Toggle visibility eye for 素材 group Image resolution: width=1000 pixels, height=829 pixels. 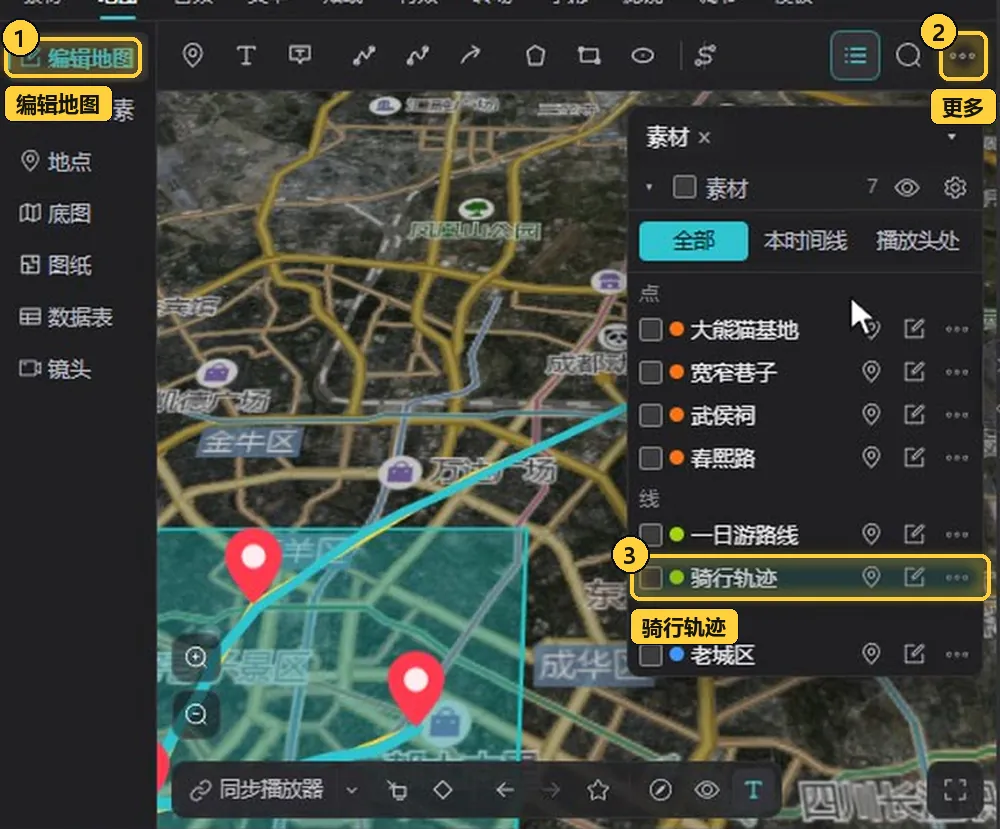pos(906,187)
